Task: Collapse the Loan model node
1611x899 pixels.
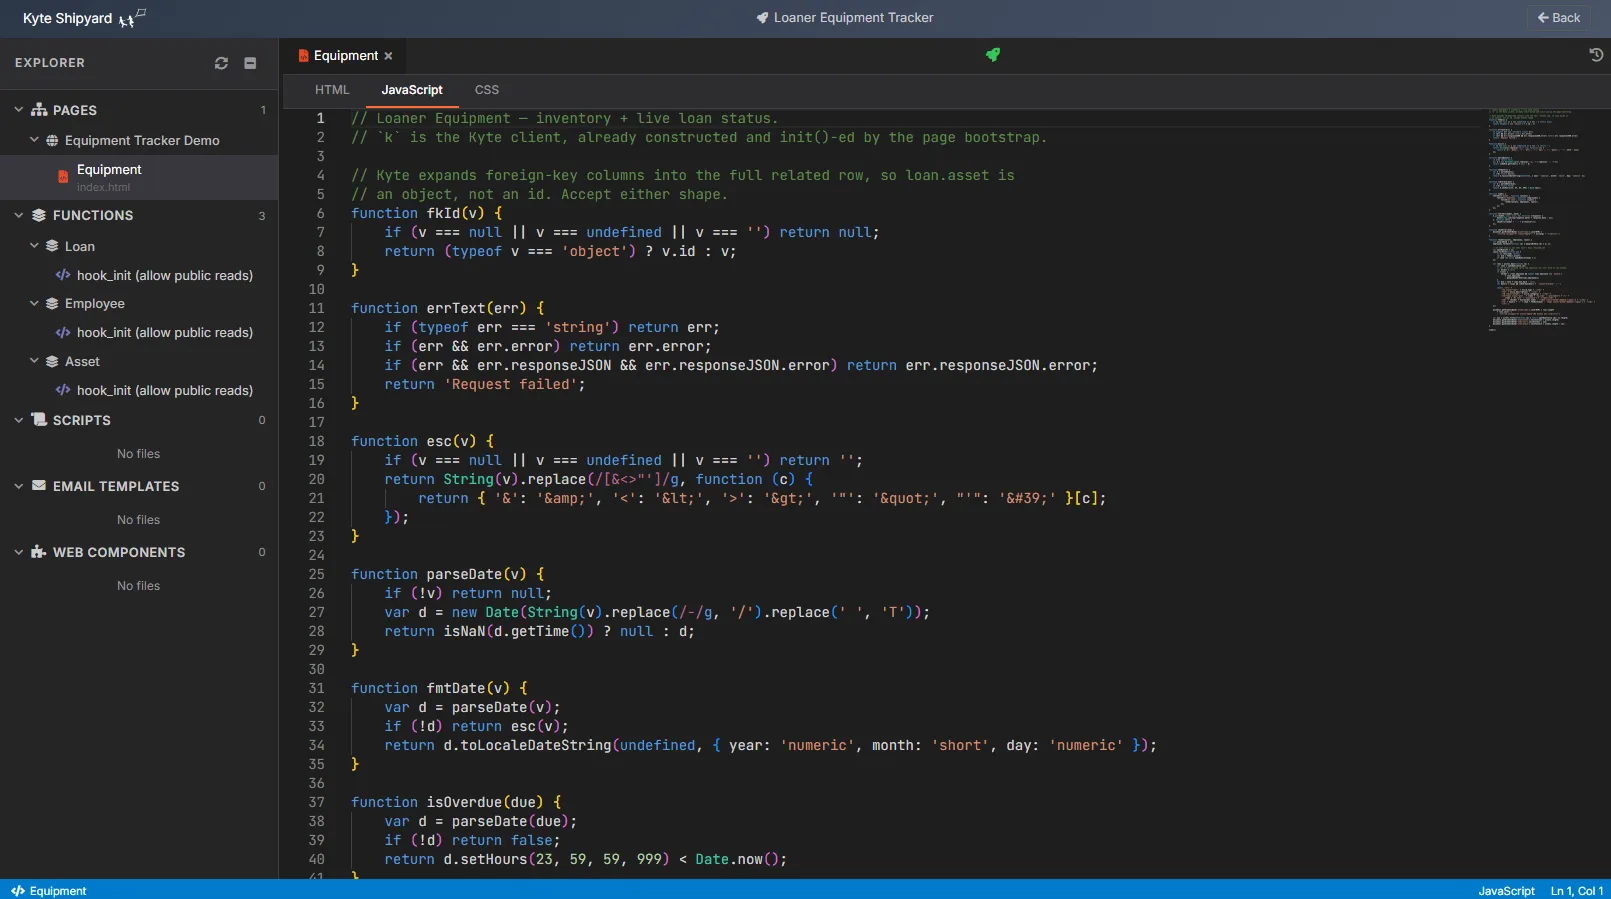Action: [34, 246]
